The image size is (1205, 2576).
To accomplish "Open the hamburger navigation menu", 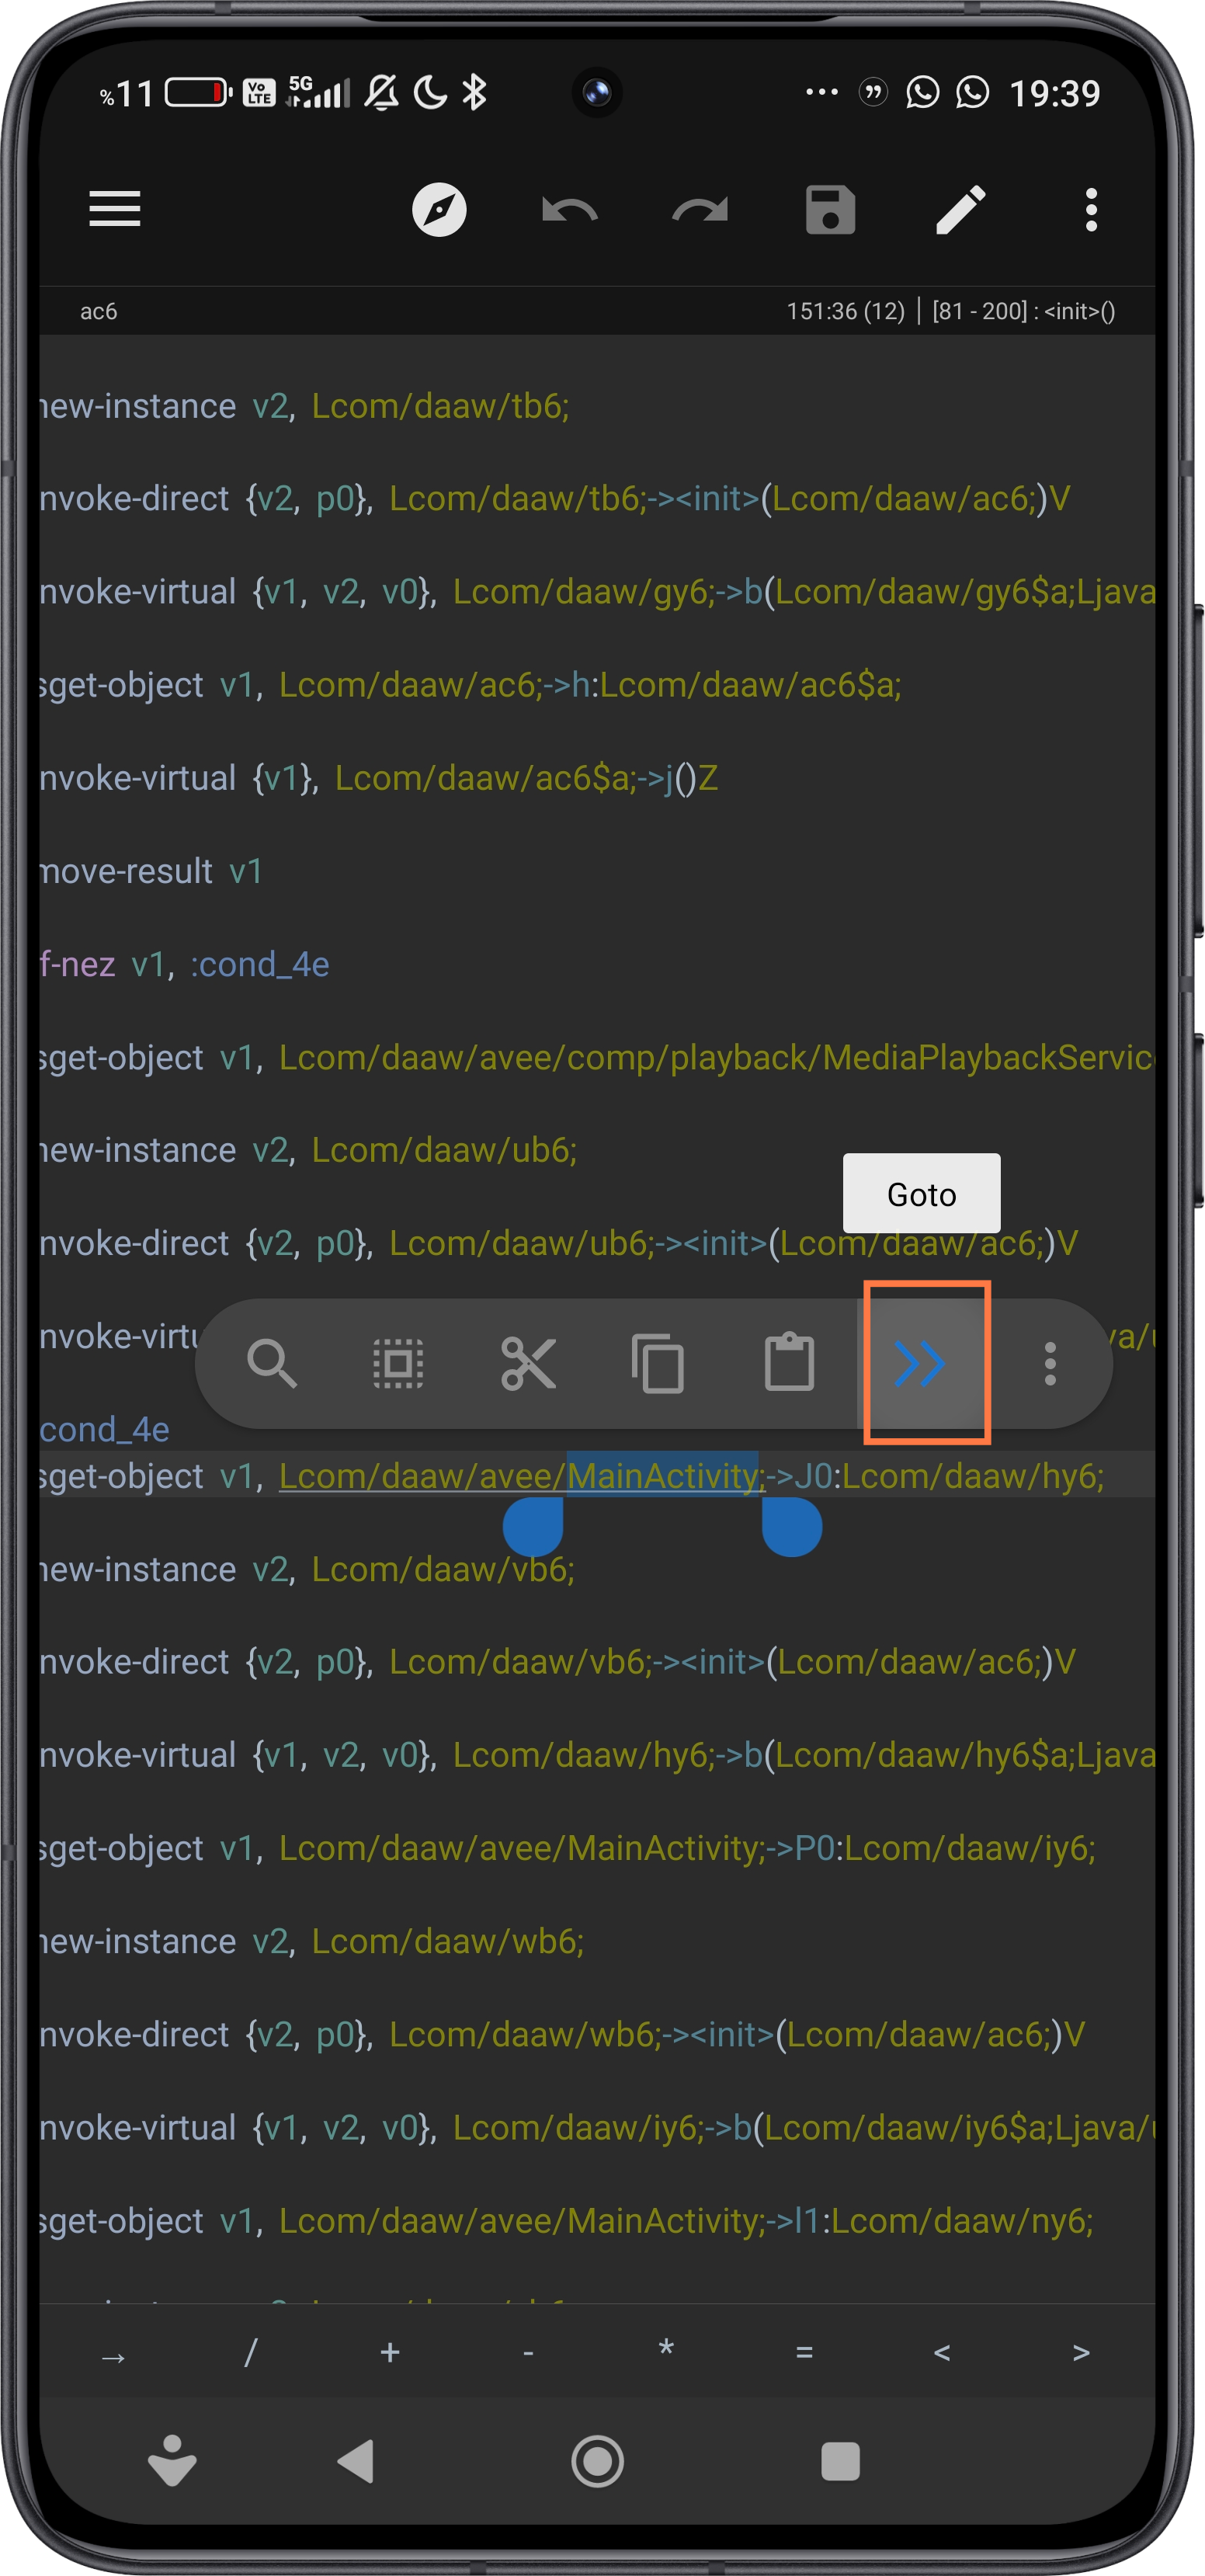I will (114, 210).
